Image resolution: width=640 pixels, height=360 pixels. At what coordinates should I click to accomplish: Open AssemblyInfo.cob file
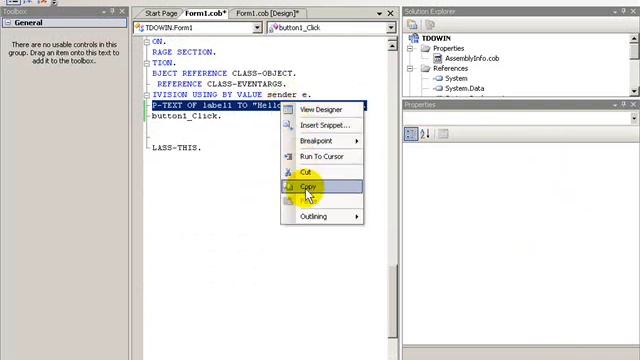point(472,58)
